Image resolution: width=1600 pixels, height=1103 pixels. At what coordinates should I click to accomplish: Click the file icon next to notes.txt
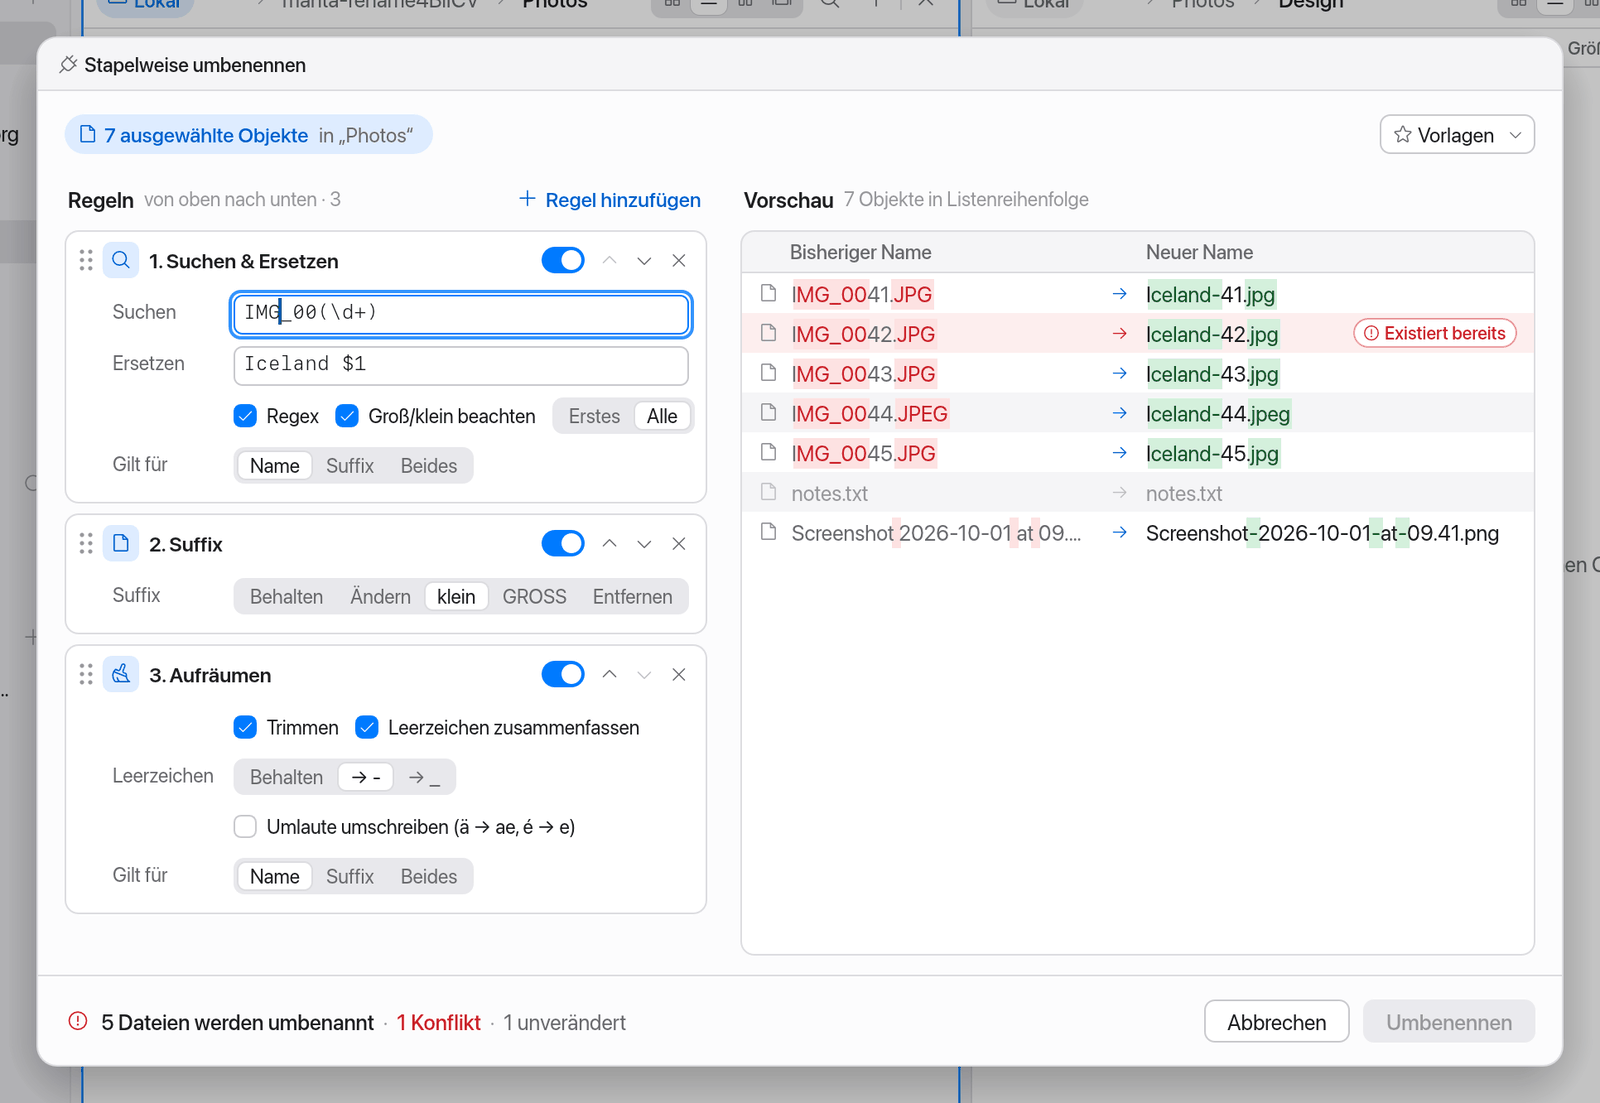768,492
